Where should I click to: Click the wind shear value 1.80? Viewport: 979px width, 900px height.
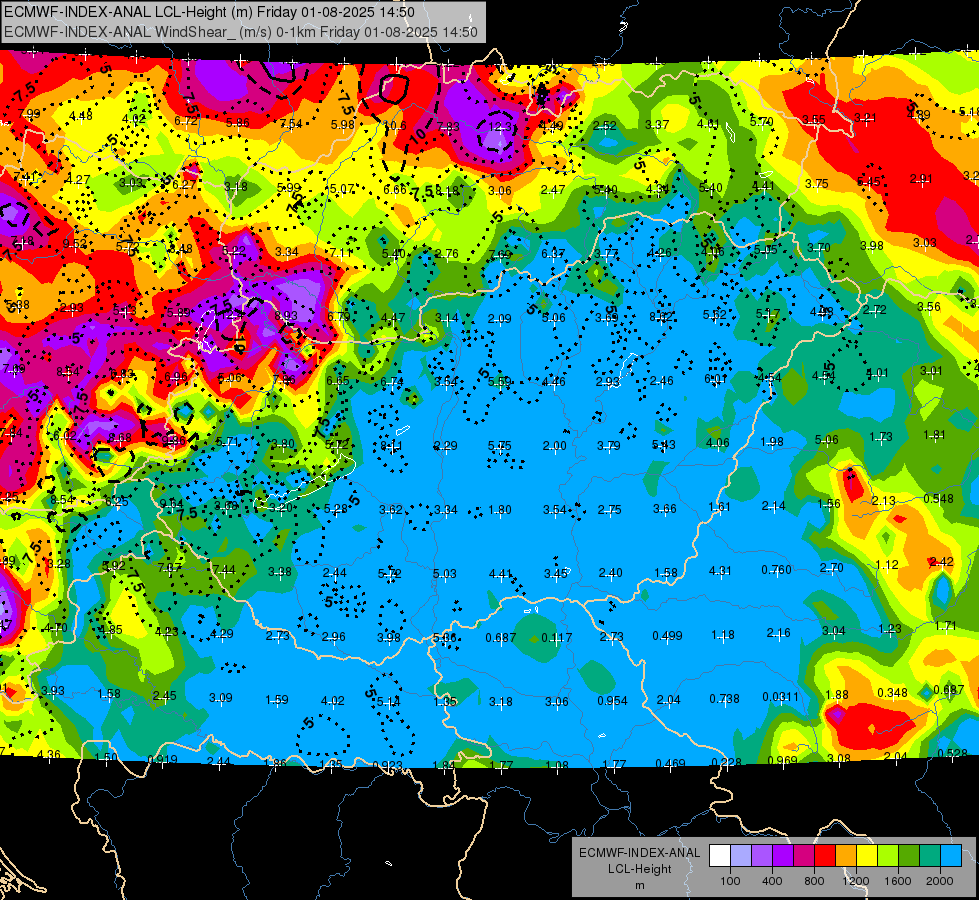(499, 510)
